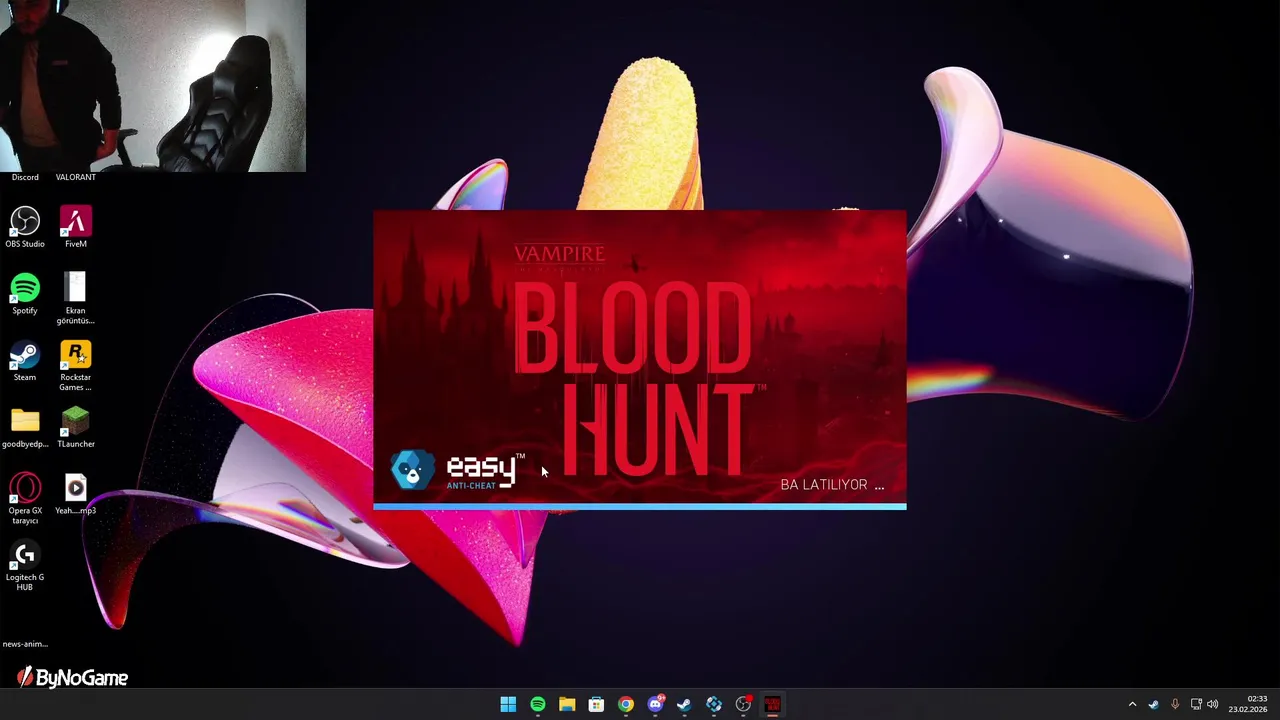Open the VALORANT desktop shortcut
Screen dimensions: 1280x720
[76, 177]
